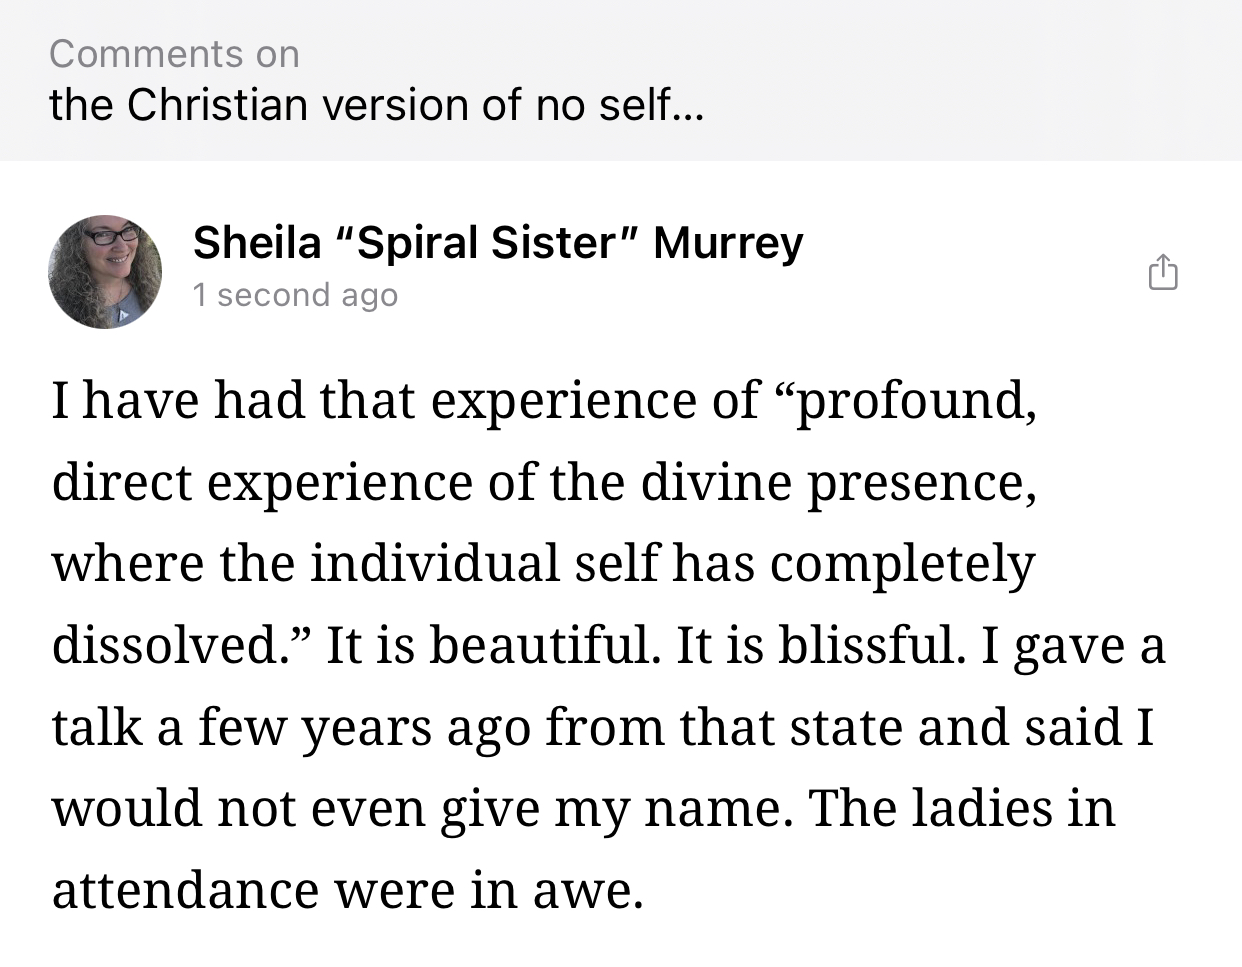Viewport: 1242px width, 967px height.
Task: Open the author name Sheila "Spiral Sister" Murrey
Action: click(x=497, y=243)
